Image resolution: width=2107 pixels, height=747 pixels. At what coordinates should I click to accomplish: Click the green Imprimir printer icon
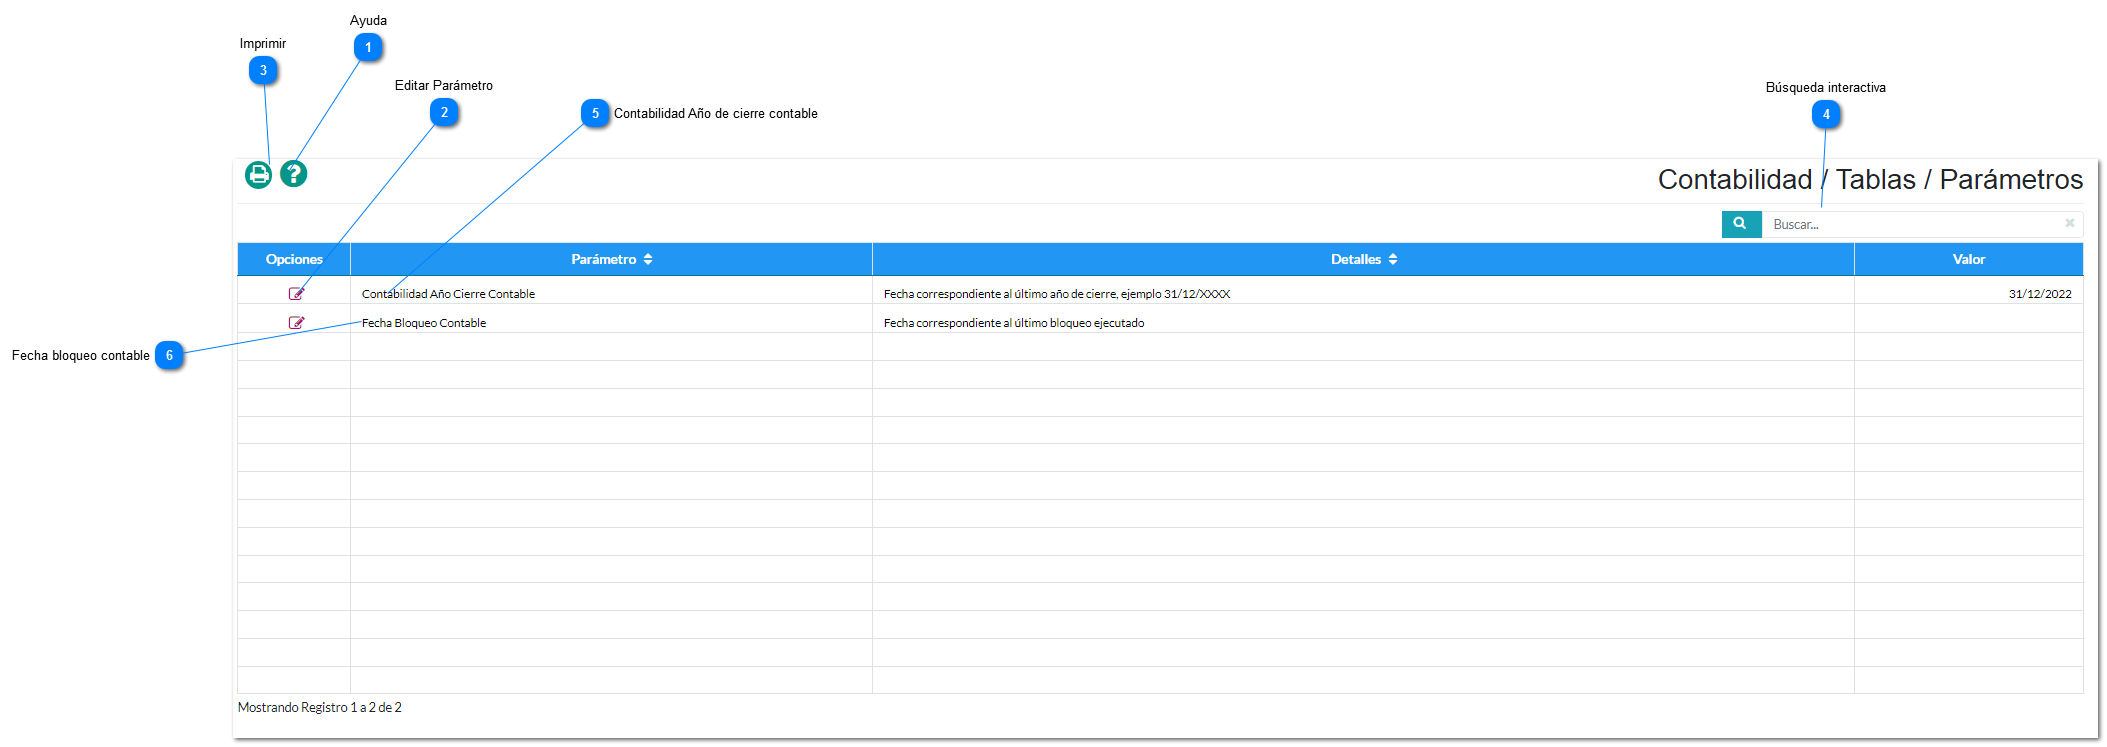click(258, 175)
